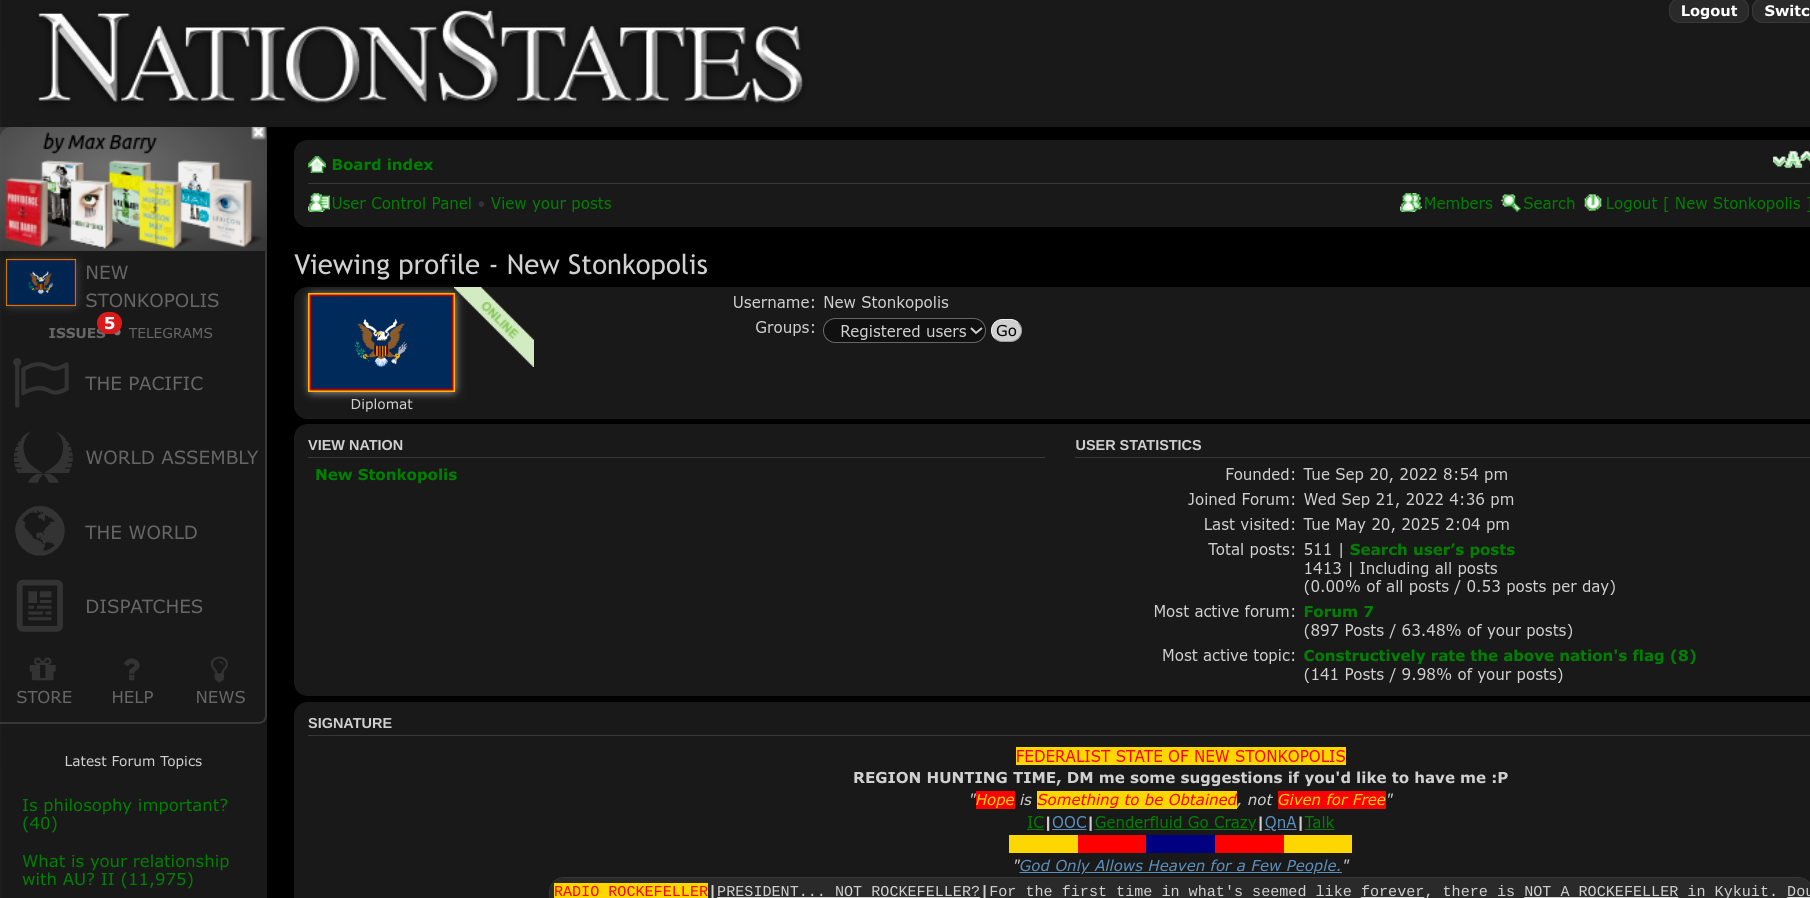This screenshot has width=1810, height=898.
Task: Click the QnA link in signature
Action: [x=1281, y=822]
